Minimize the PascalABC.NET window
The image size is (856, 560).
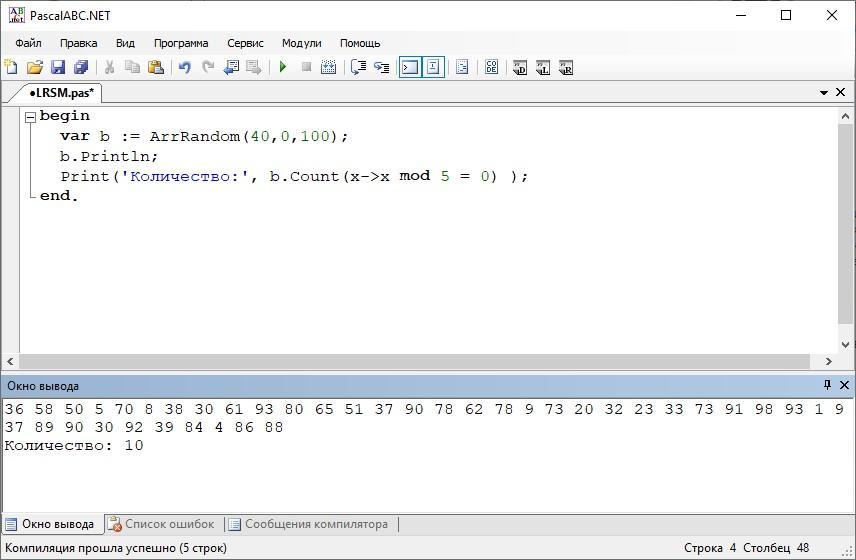click(741, 15)
